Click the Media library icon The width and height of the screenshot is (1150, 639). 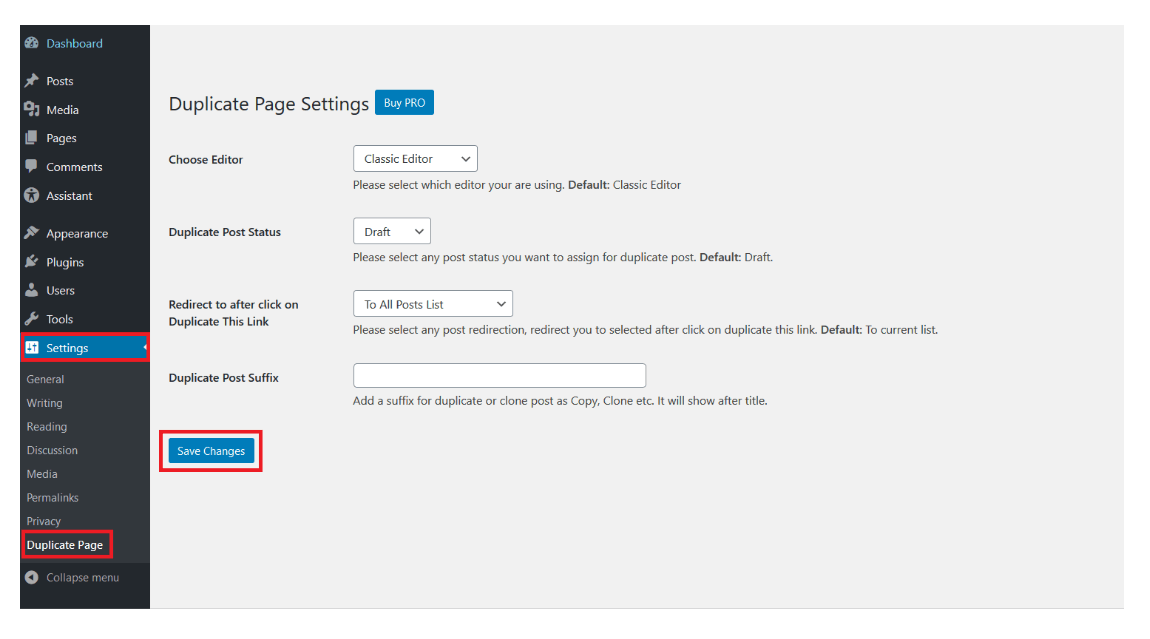(x=31, y=110)
